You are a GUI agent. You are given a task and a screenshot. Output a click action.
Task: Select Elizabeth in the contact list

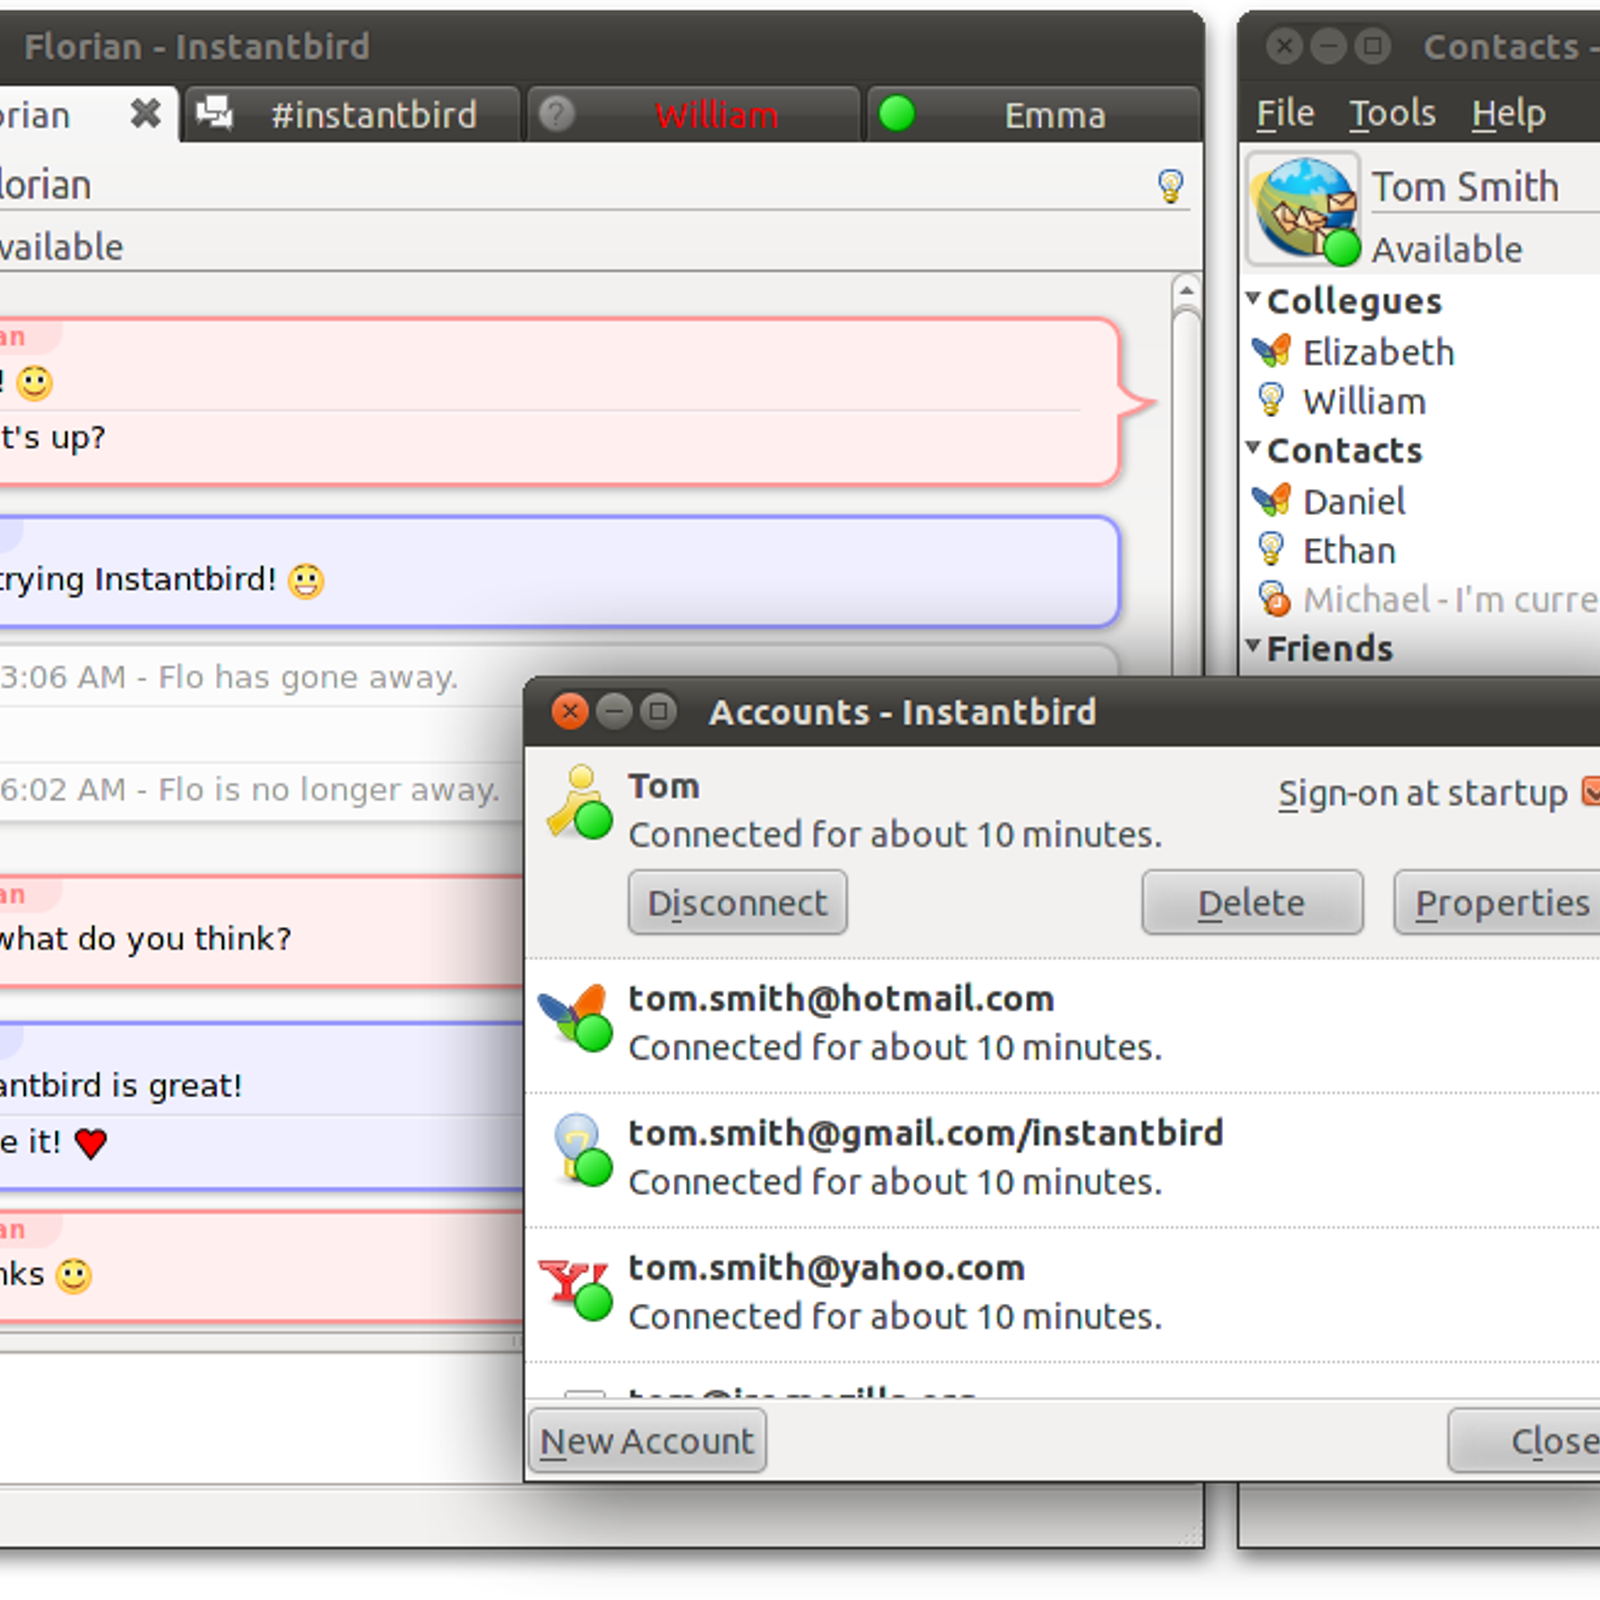(1422, 351)
